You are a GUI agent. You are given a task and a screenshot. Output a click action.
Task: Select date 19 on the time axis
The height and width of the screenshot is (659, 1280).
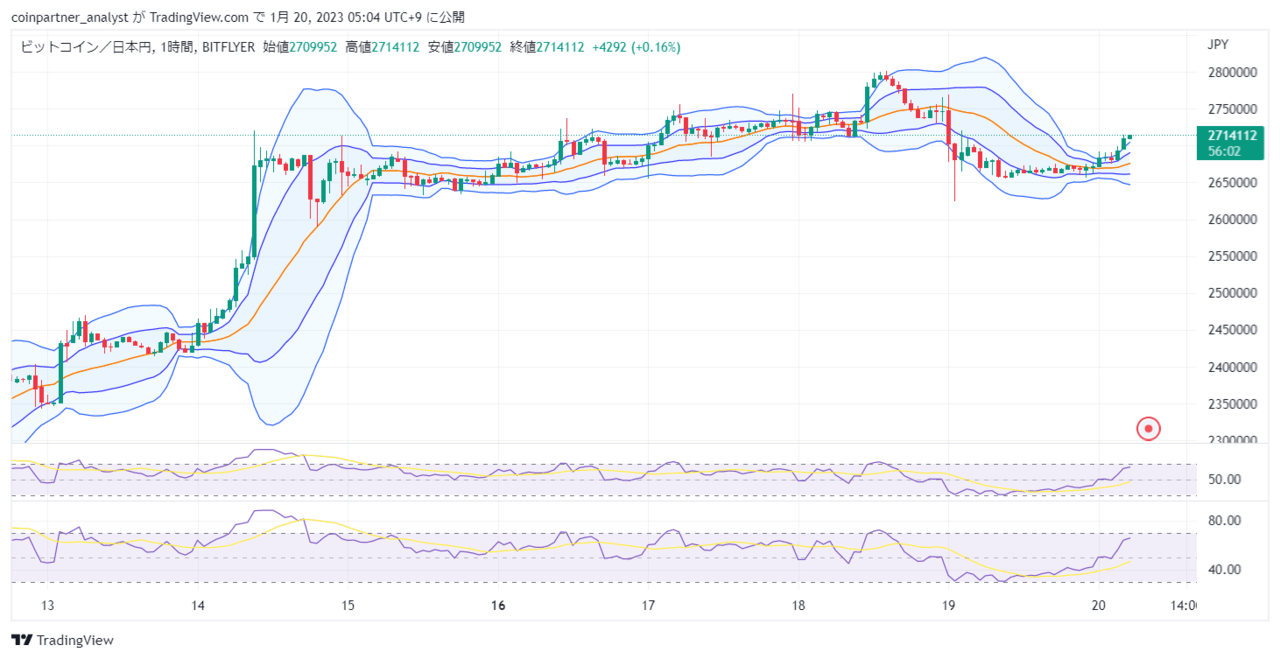click(948, 605)
